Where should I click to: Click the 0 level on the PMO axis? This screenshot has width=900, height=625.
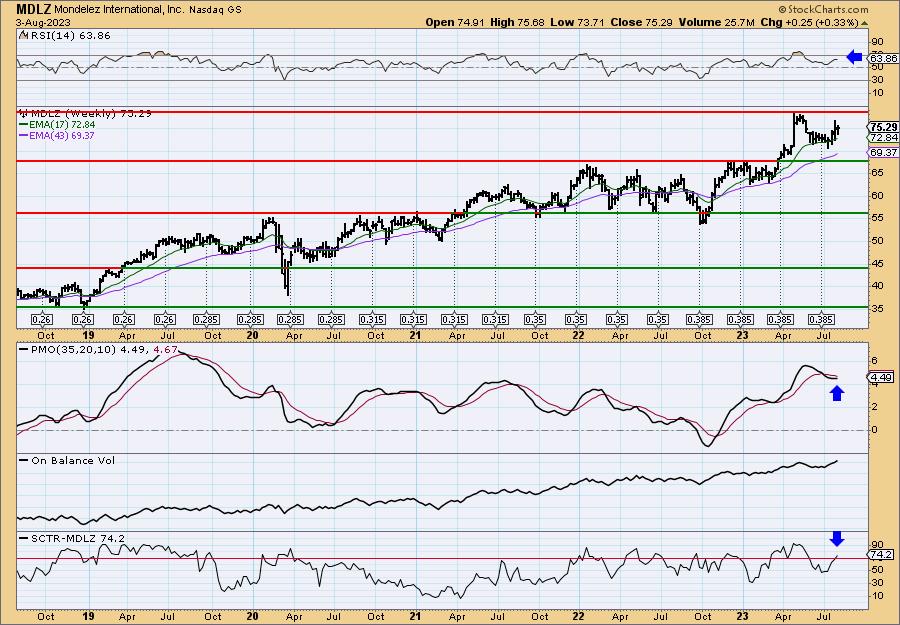click(x=874, y=430)
